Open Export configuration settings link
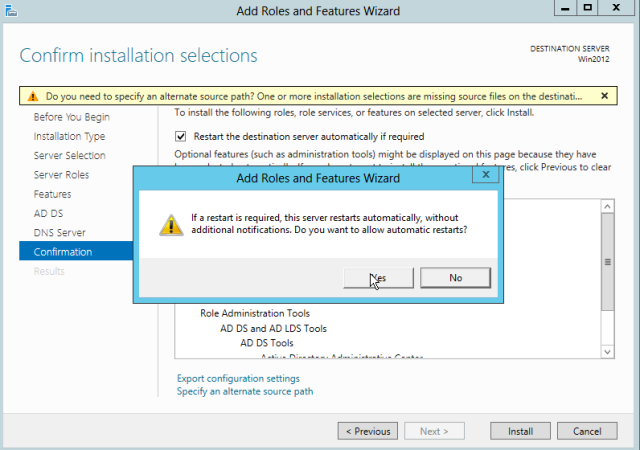The width and height of the screenshot is (640, 450). tap(238, 379)
